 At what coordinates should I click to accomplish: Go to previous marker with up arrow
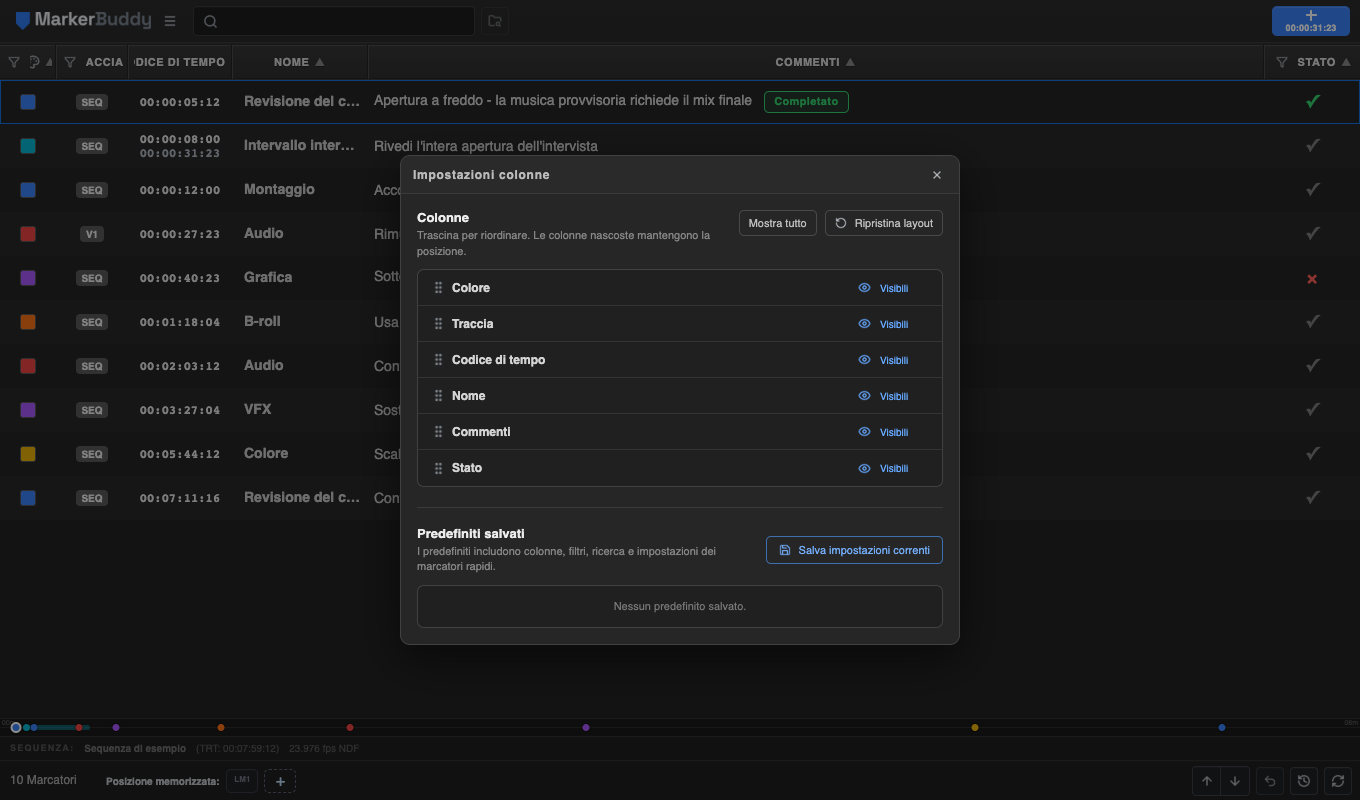click(1207, 781)
